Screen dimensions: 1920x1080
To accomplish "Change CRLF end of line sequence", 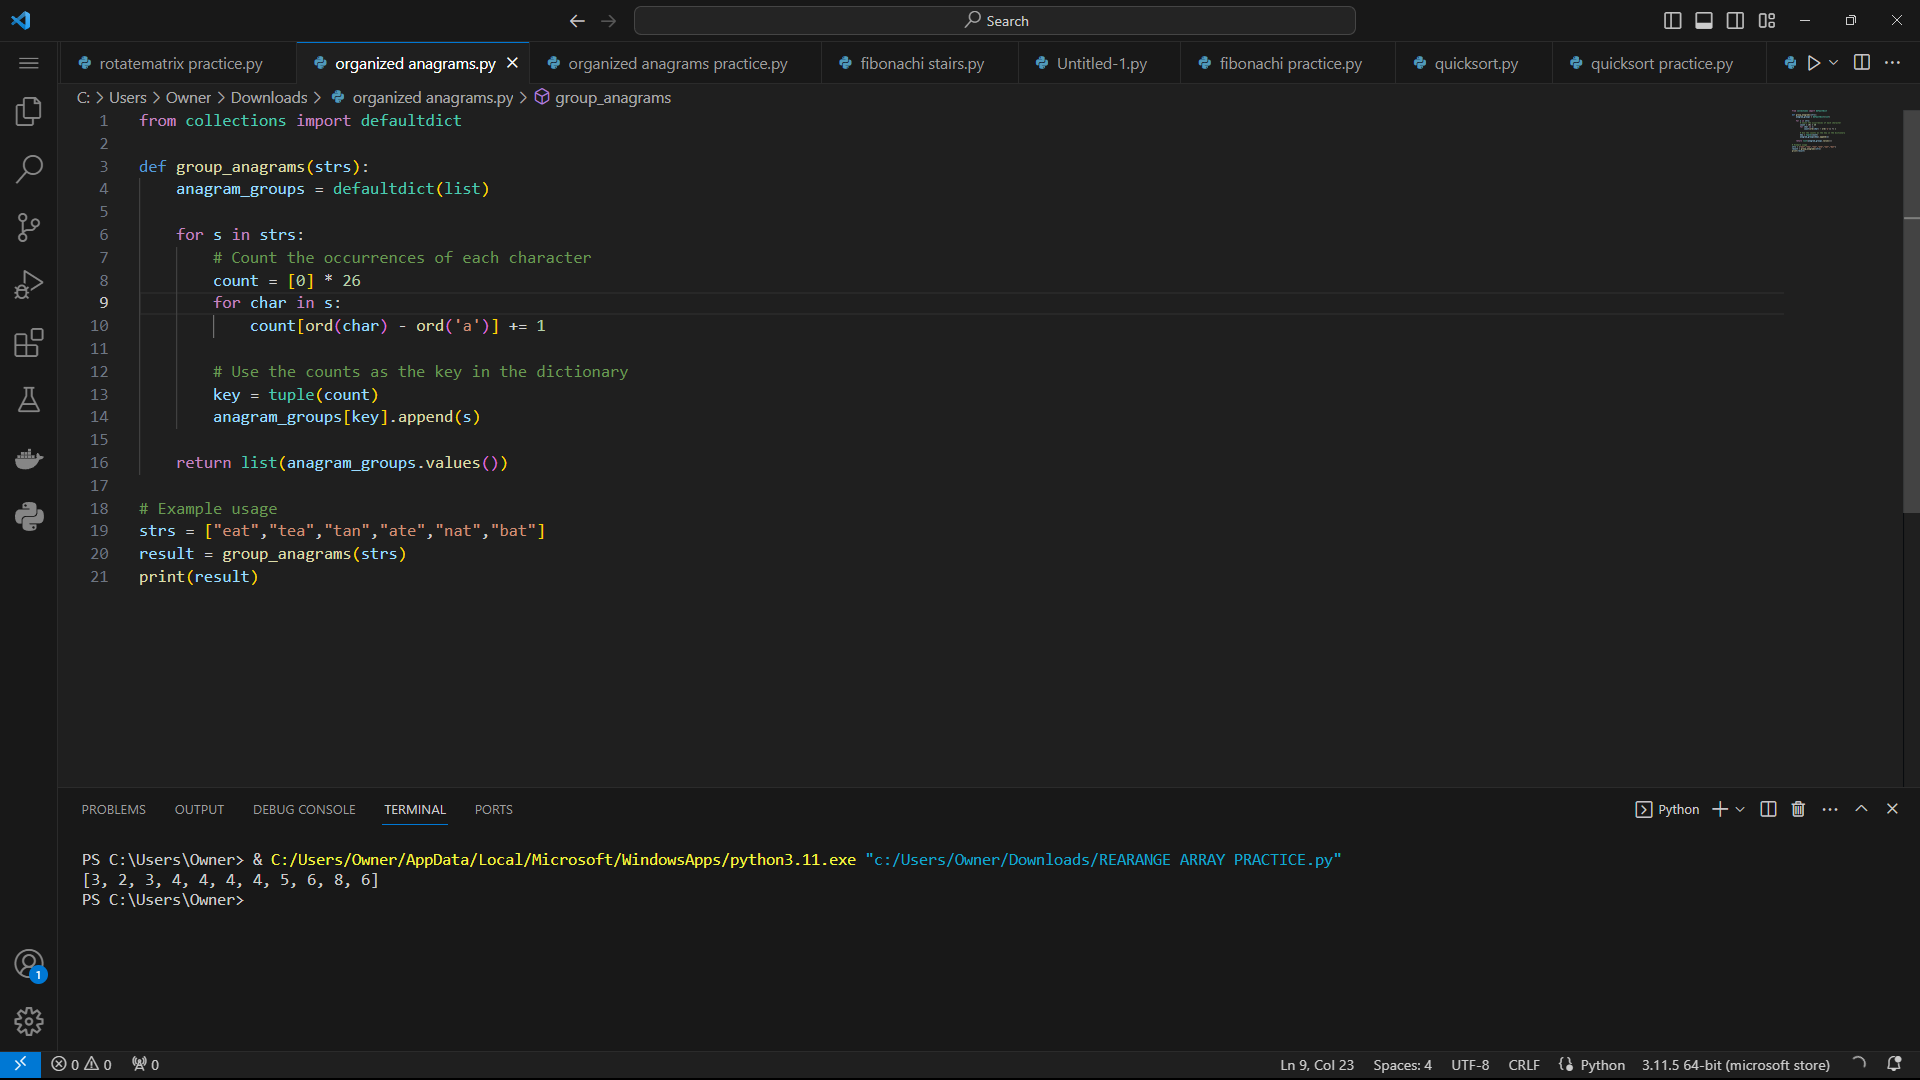I will pos(1524,1065).
